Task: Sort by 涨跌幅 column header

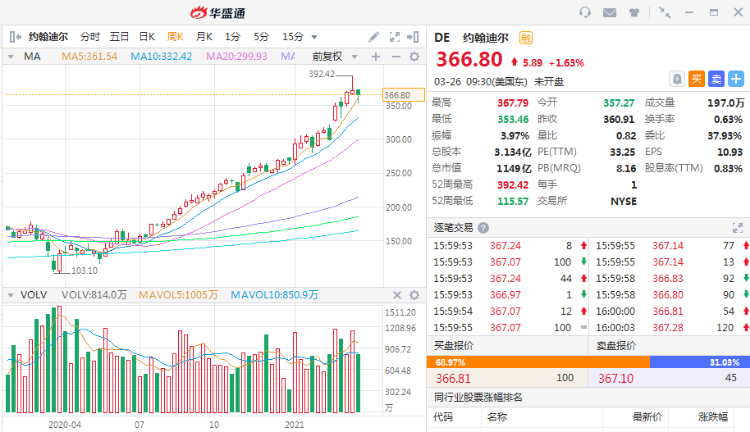Action: (x=713, y=417)
